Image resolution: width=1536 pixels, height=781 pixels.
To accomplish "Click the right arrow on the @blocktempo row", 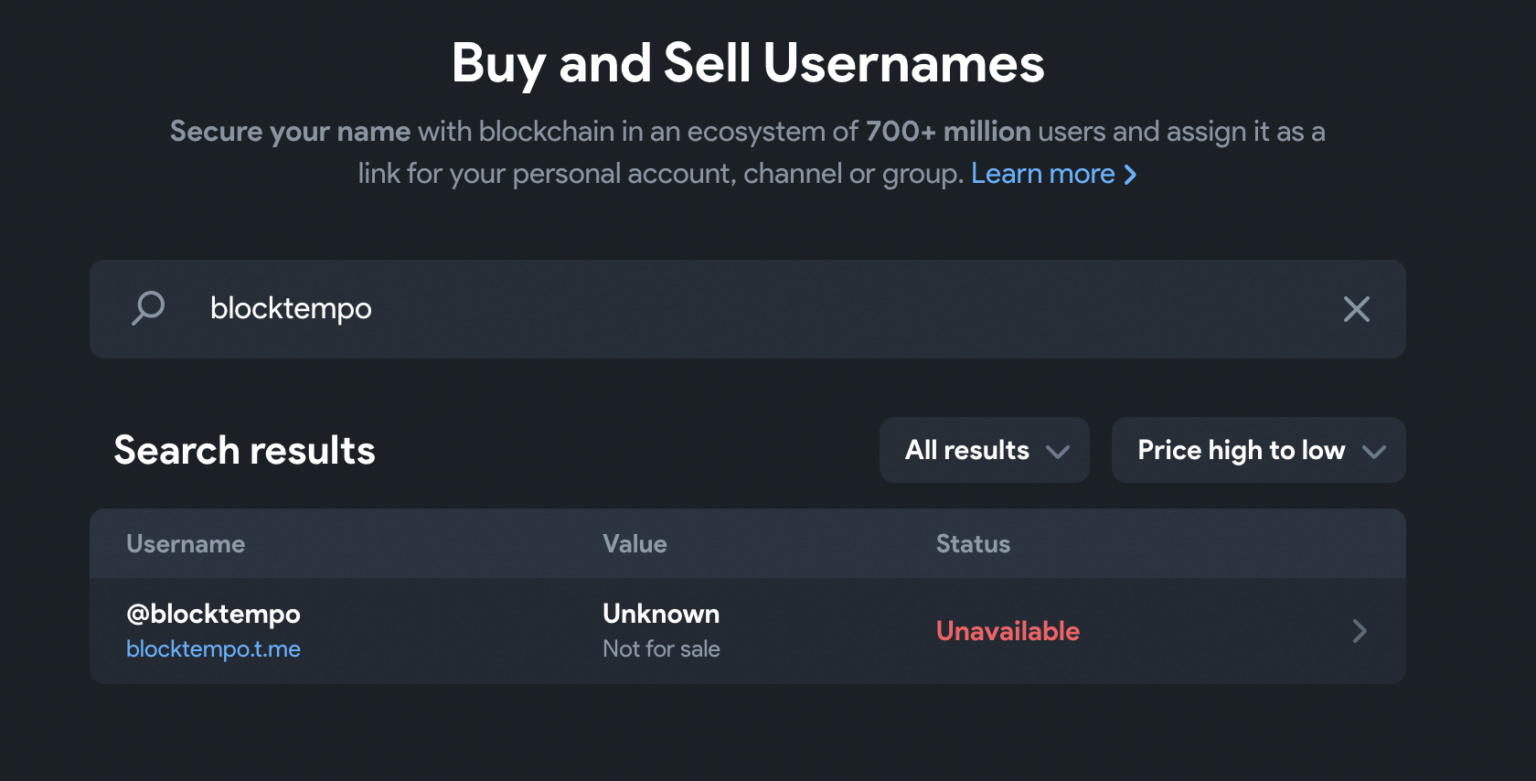I will point(1358,631).
